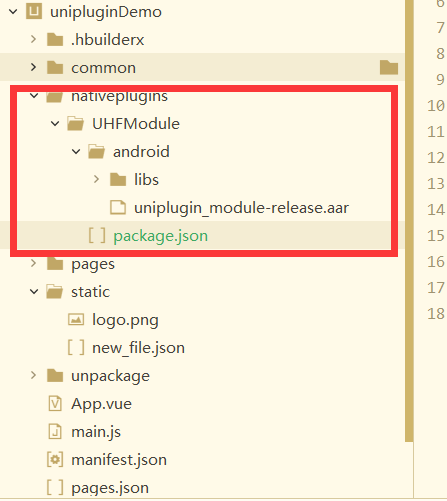Screen dimensions: 447x501
Task: Select the pages folder label
Action: pyautogui.click(x=93, y=264)
